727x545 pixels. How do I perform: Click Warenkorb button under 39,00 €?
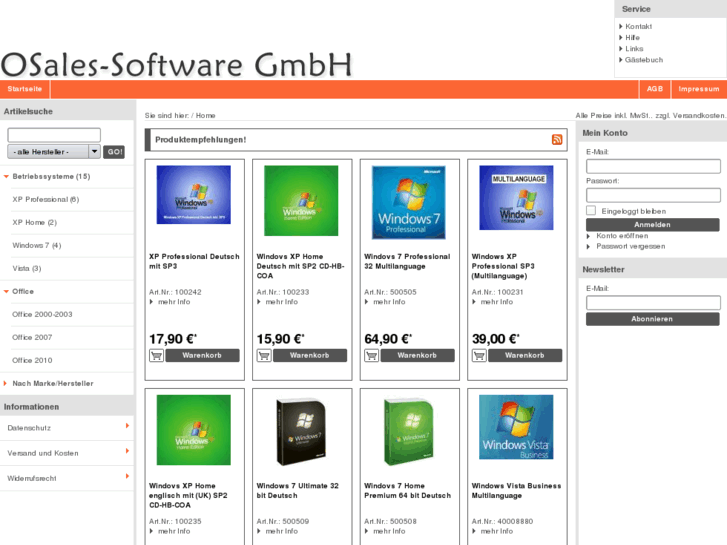click(x=525, y=355)
